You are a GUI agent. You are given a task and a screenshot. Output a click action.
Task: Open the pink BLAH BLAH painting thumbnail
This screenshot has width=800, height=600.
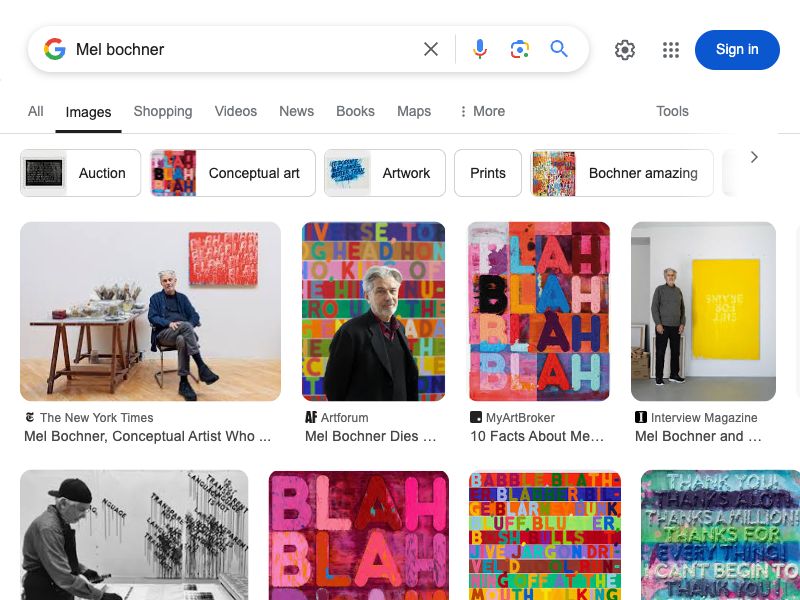coord(359,535)
